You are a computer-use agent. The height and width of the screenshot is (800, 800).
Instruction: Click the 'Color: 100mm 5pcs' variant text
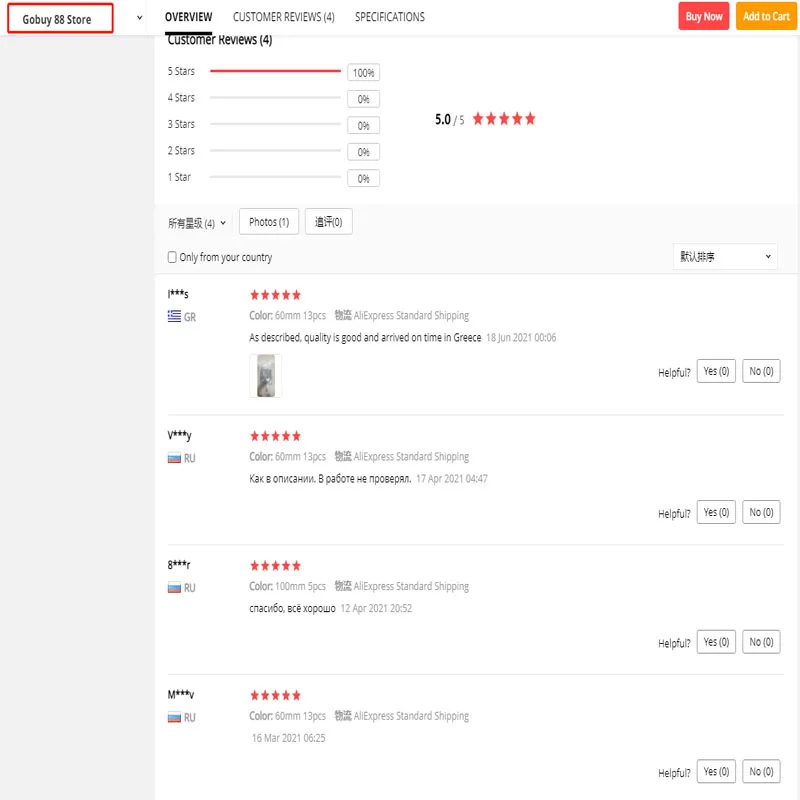tap(287, 586)
